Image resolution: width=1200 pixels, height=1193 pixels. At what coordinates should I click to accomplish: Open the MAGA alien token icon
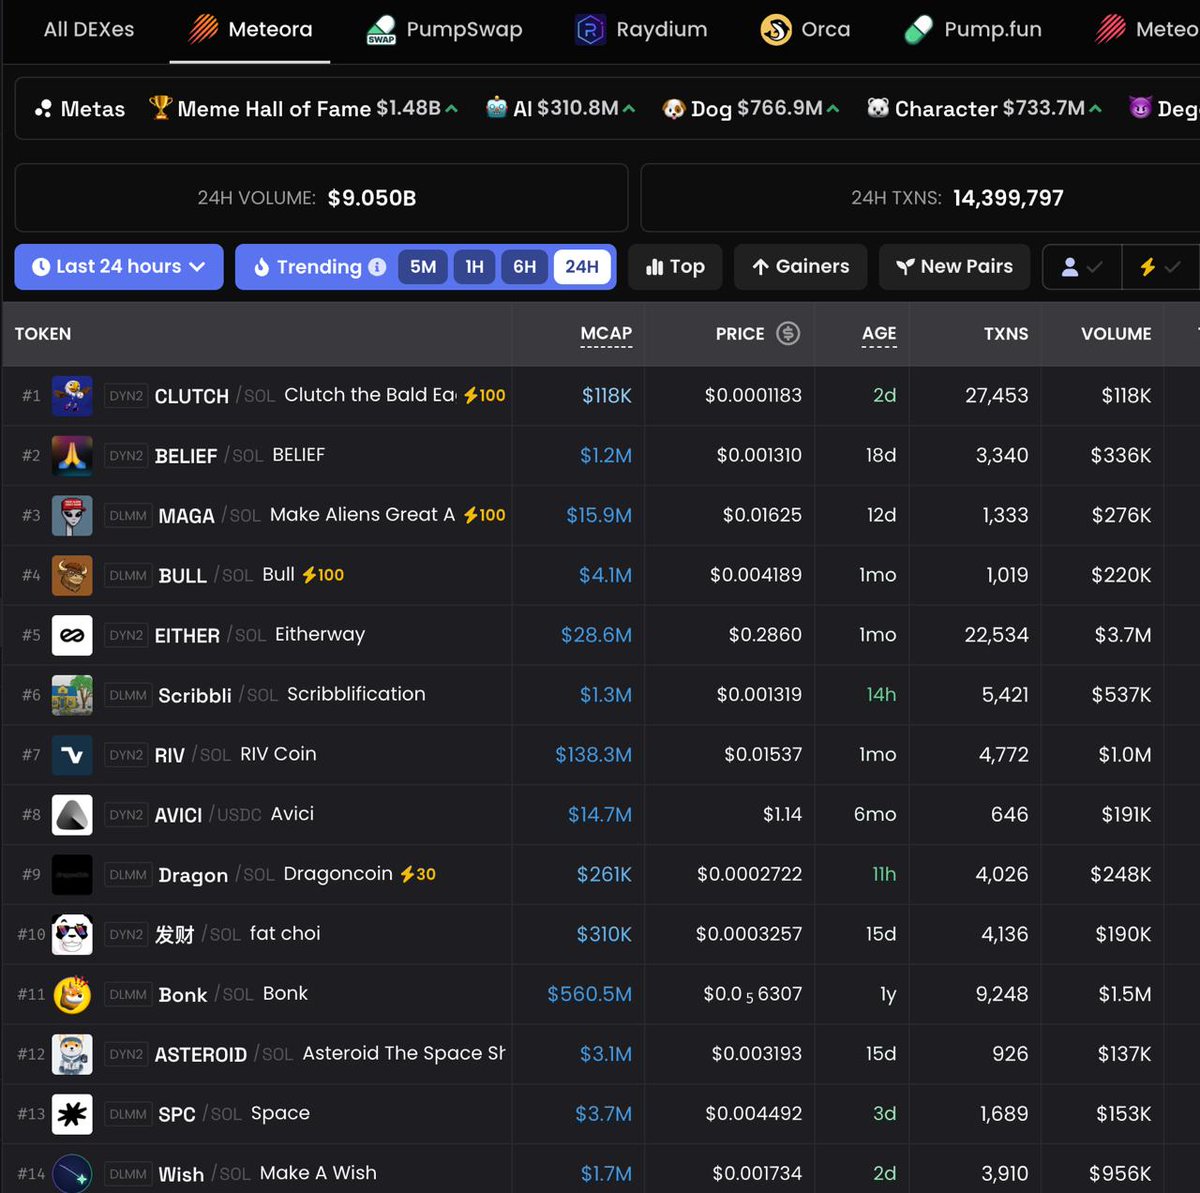click(x=72, y=515)
